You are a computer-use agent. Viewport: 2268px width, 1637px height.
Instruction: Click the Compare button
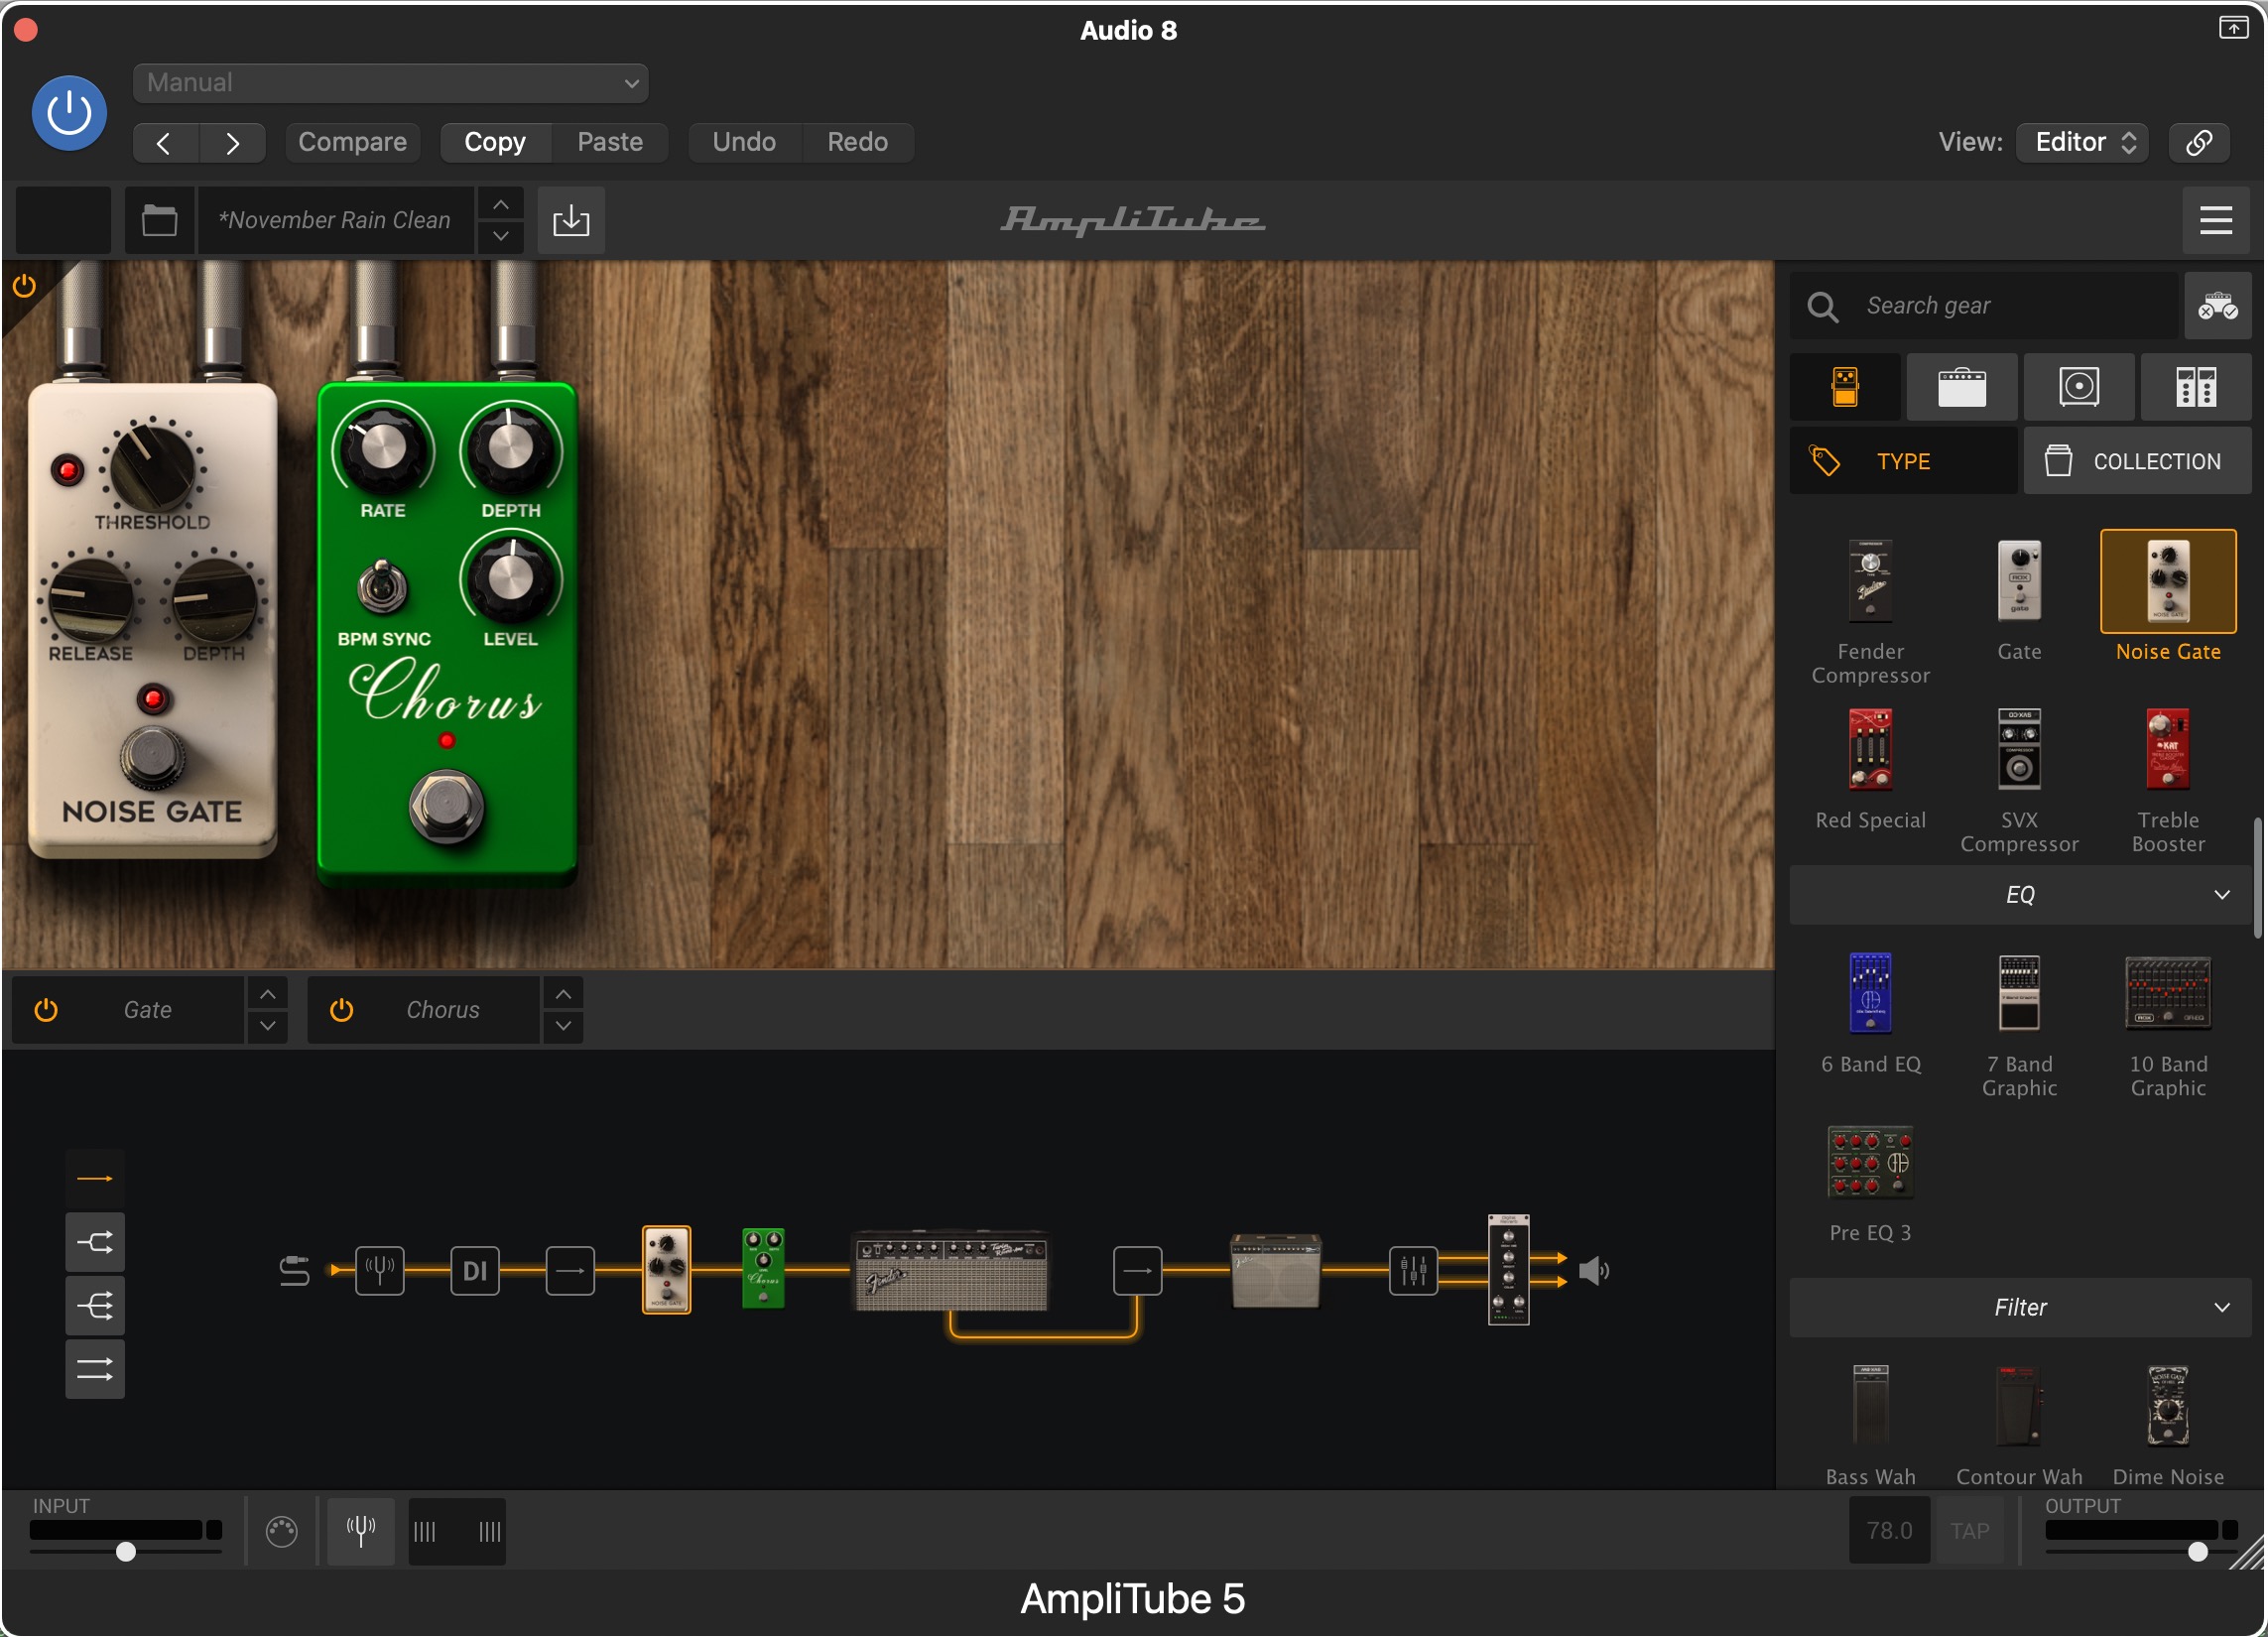352,142
